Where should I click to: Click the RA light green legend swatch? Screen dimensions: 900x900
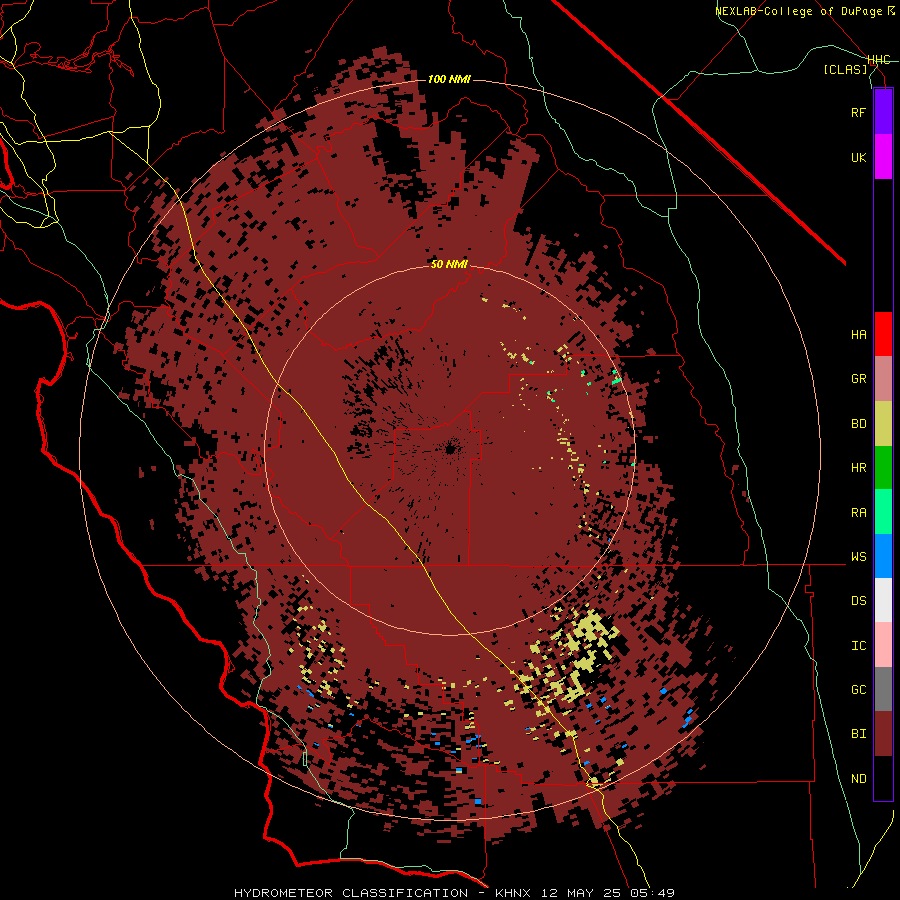pyautogui.click(x=883, y=512)
